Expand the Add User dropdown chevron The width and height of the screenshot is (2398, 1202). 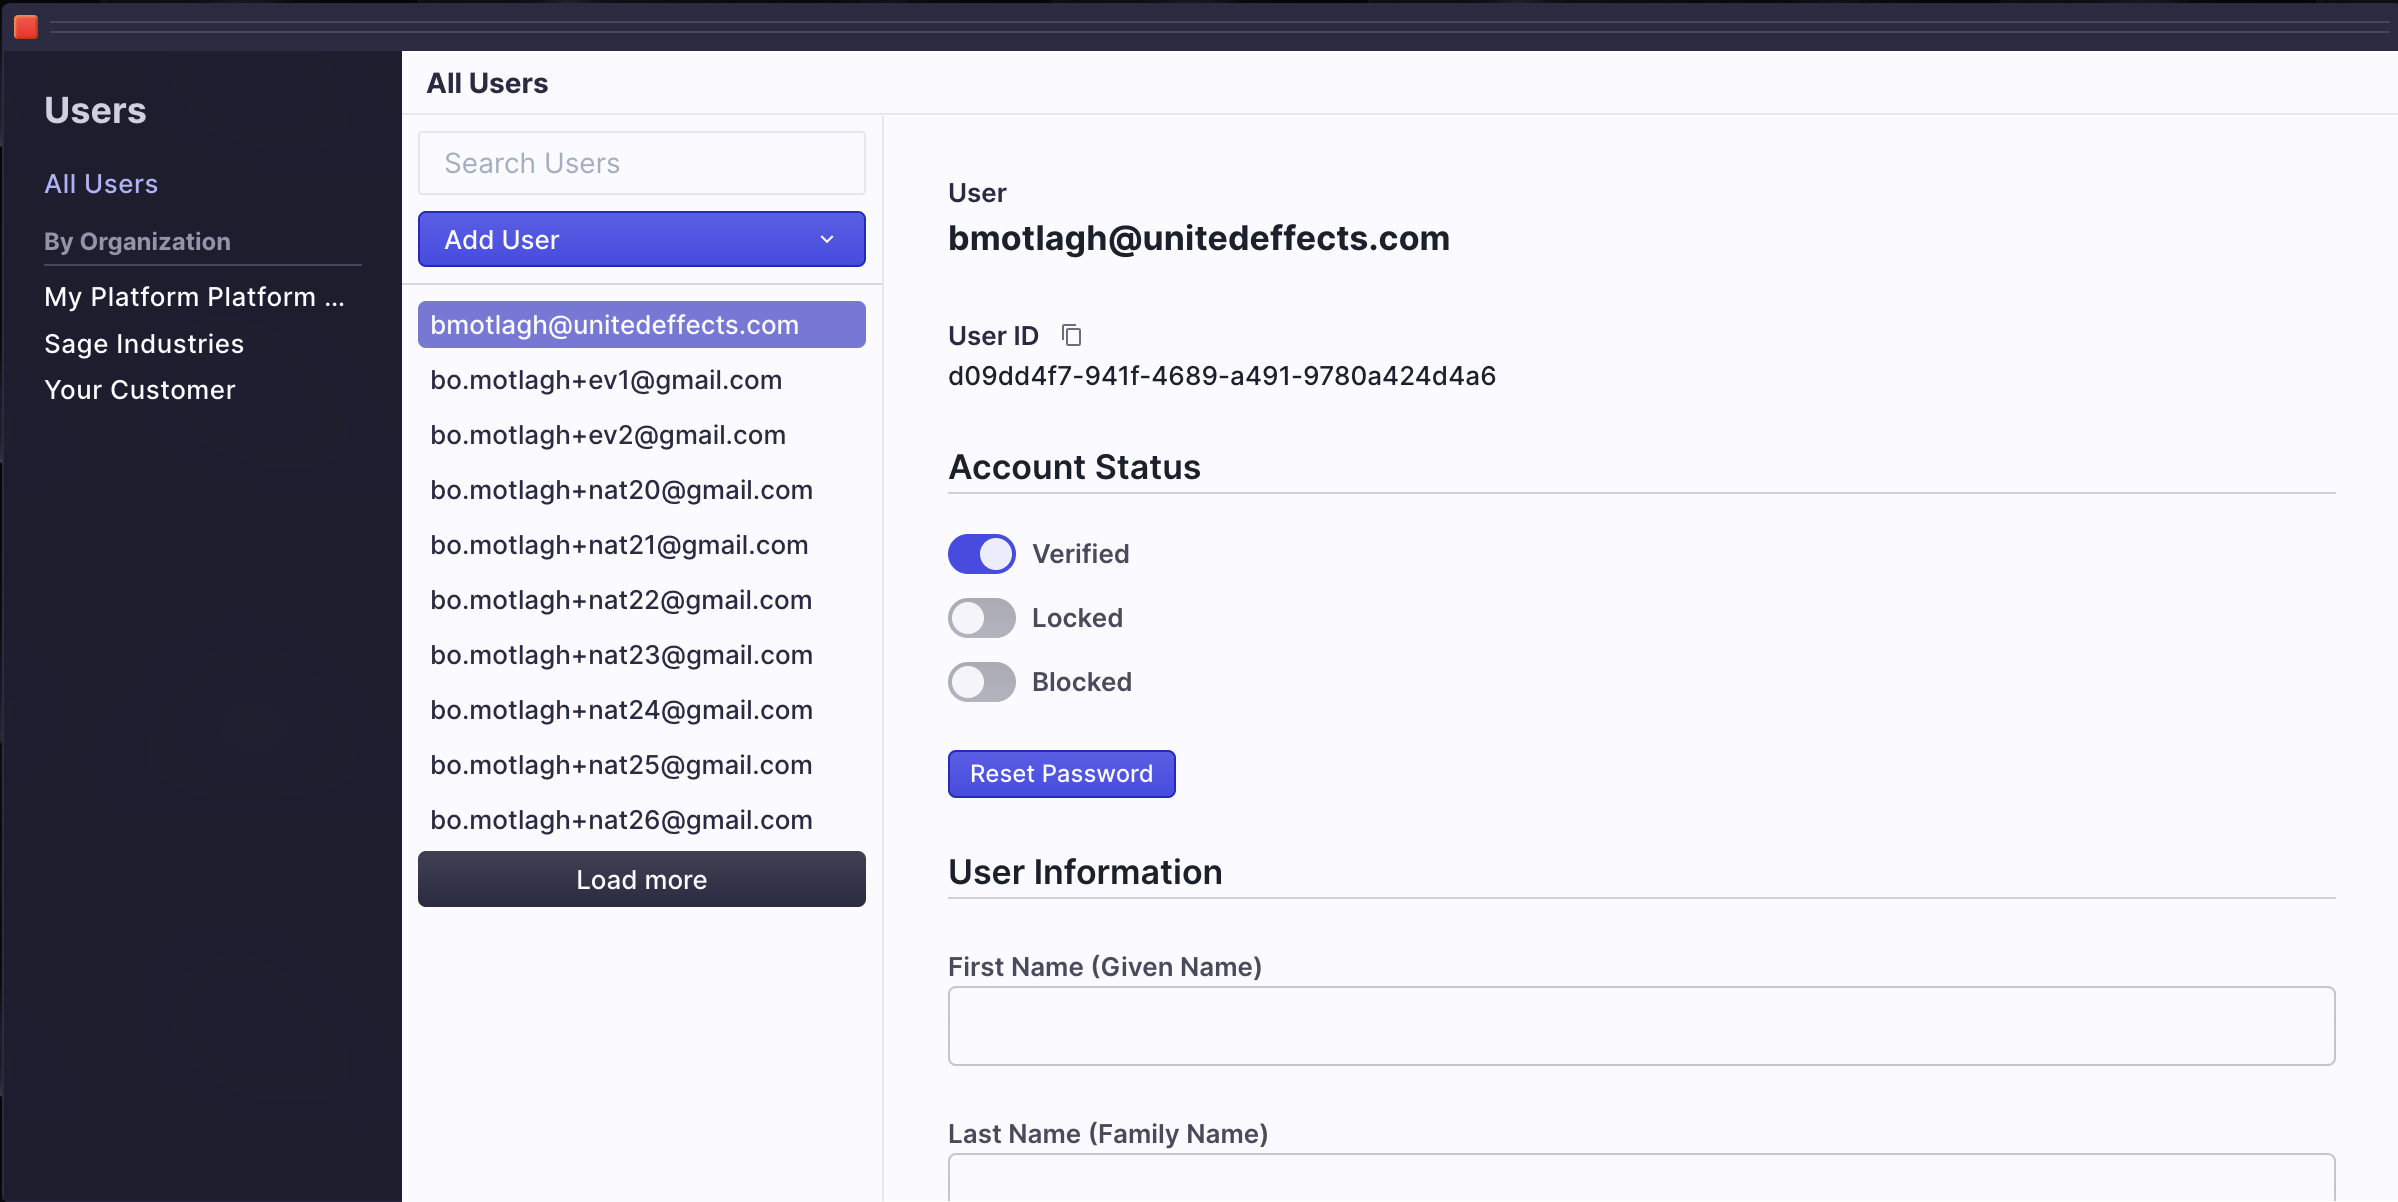[827, 240]
